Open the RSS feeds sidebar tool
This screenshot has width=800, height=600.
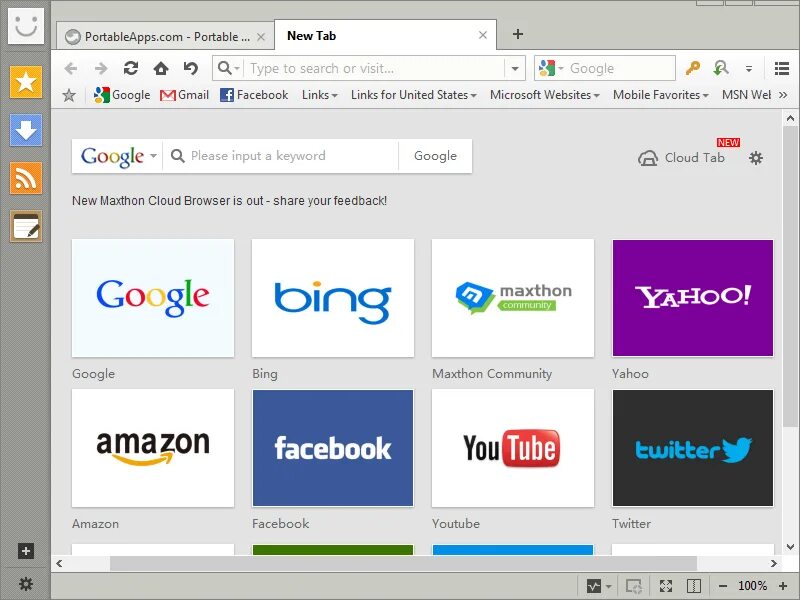click(x=25, y=173)
